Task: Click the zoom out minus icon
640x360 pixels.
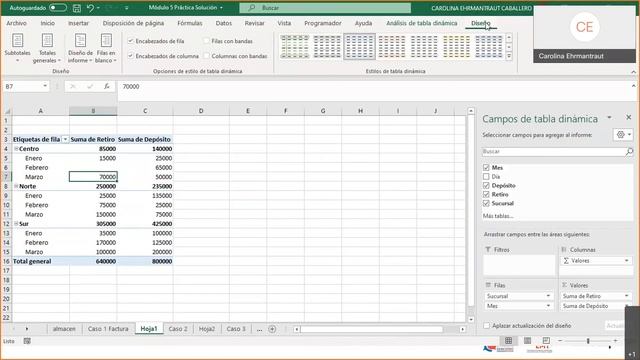Action: click(560, 340)
